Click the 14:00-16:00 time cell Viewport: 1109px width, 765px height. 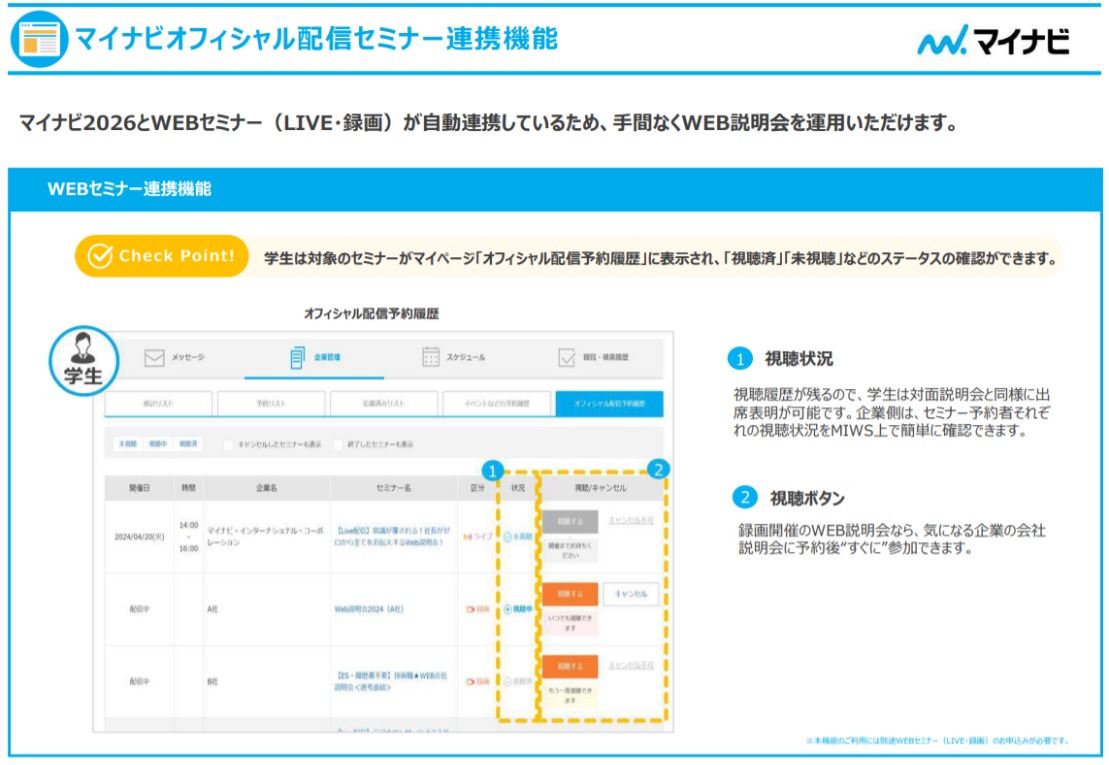[x=189, y=537]
